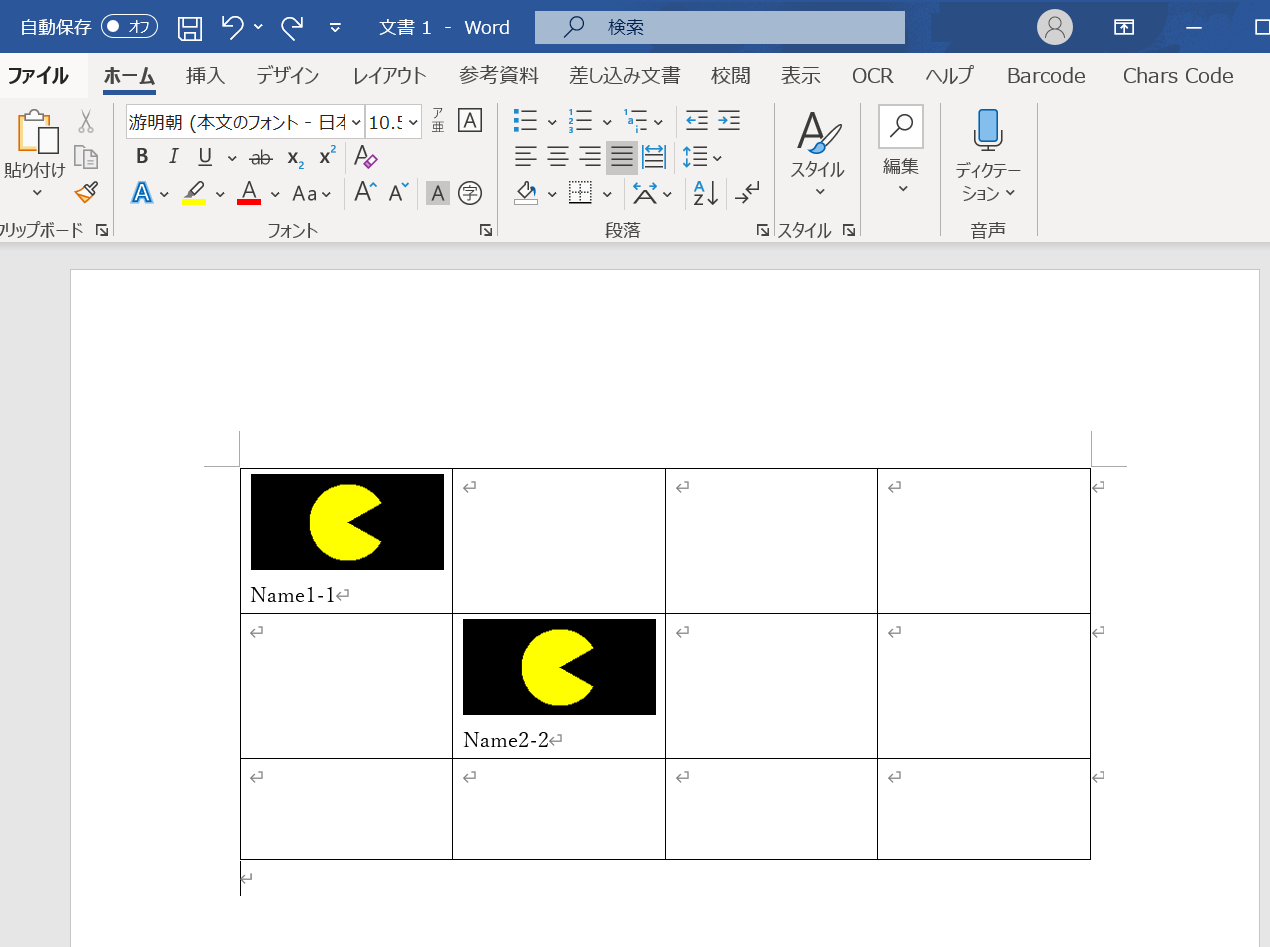Apply strikethrough to text

[x=261, y=156]
